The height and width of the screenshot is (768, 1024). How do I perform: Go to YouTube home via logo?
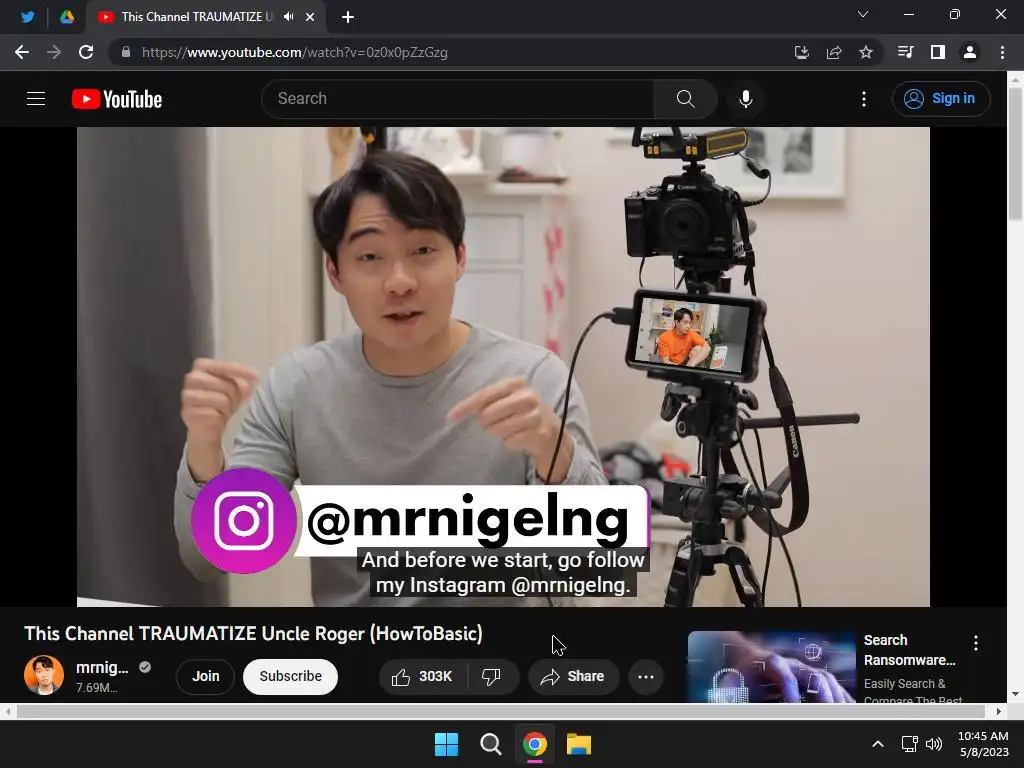[117, 99]
